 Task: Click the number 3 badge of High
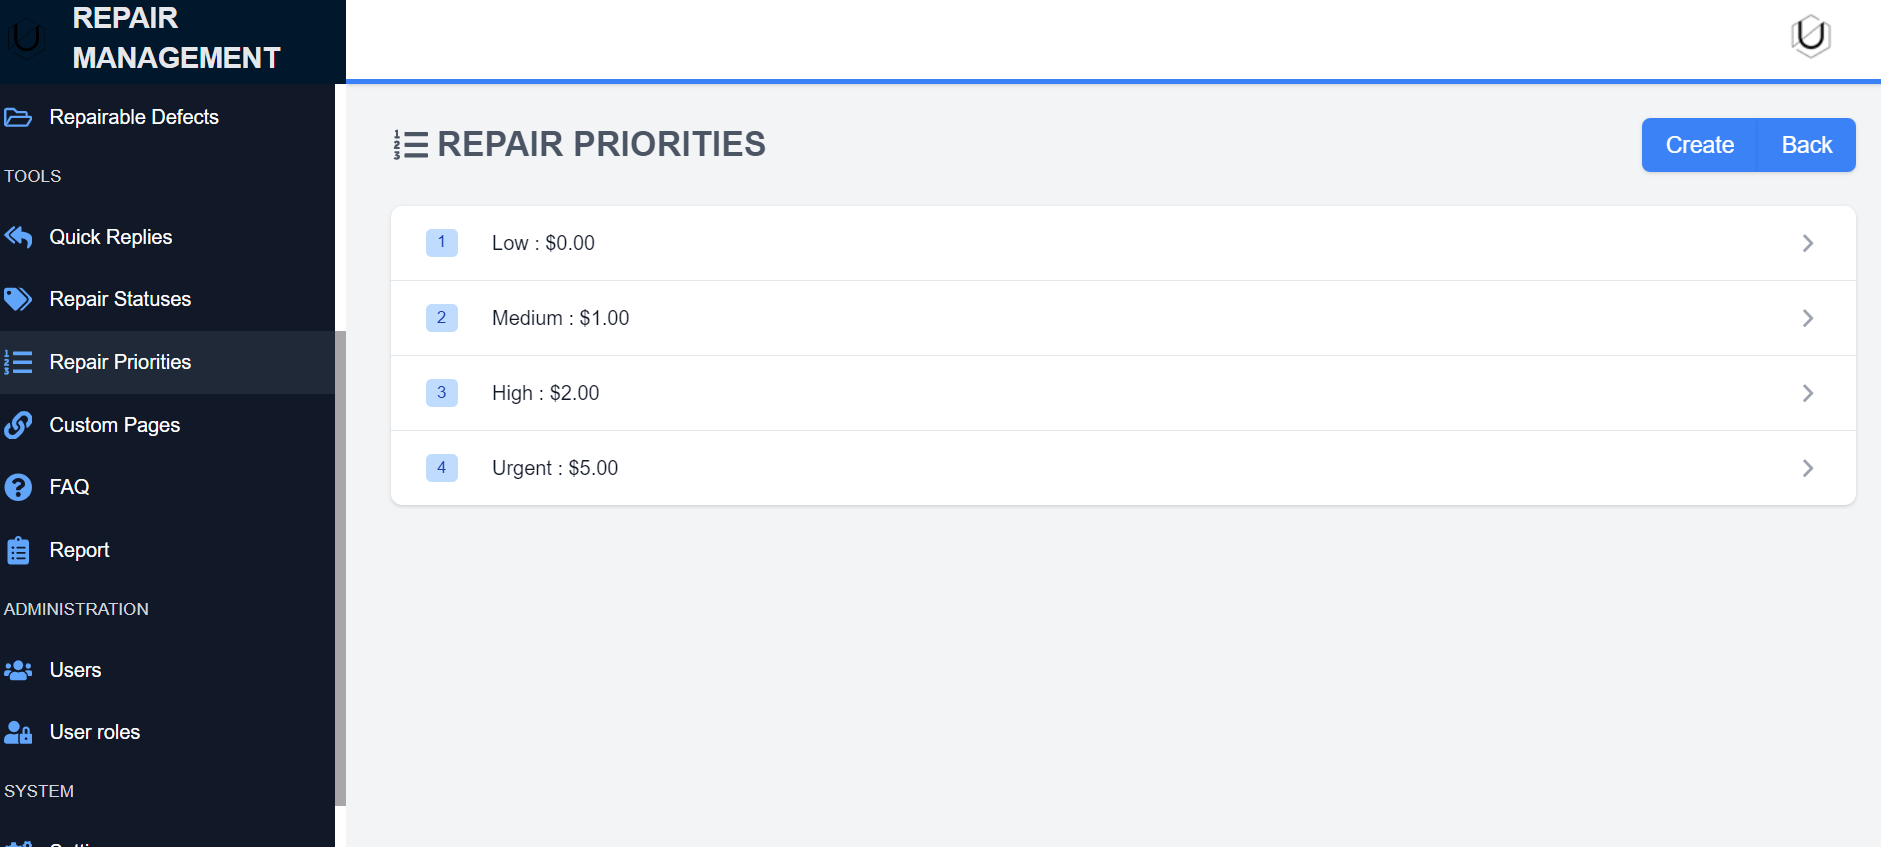(x=441, y=393)
